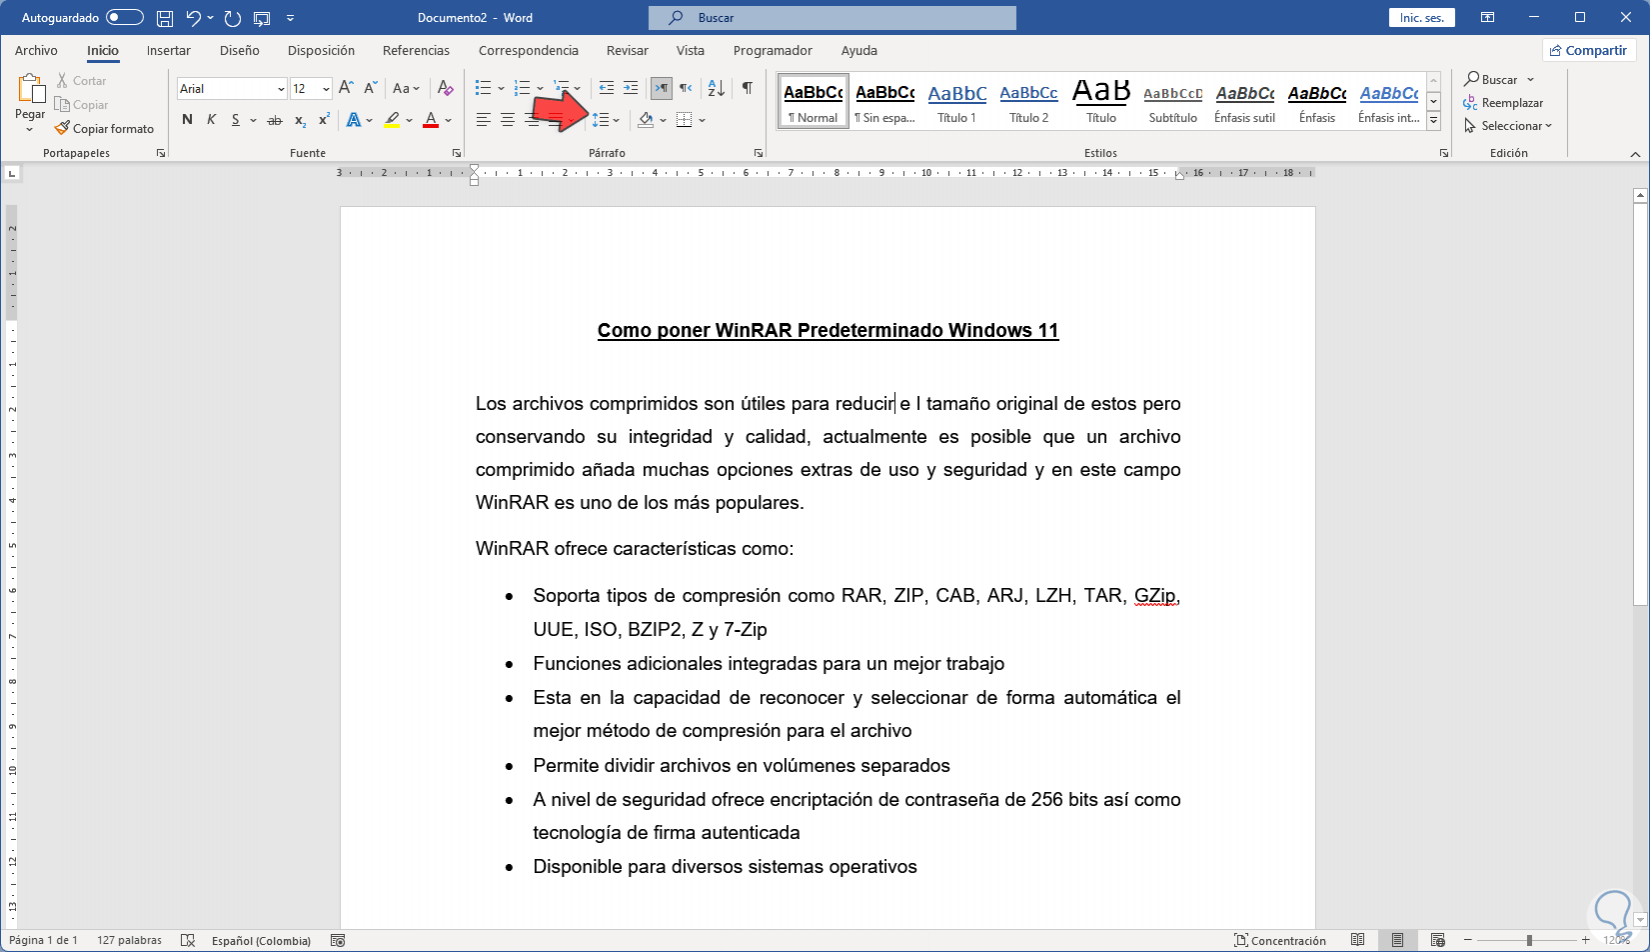1650x952 pixels.
Task: Toggle subscript formatting
Action: (x=300, y=120)
